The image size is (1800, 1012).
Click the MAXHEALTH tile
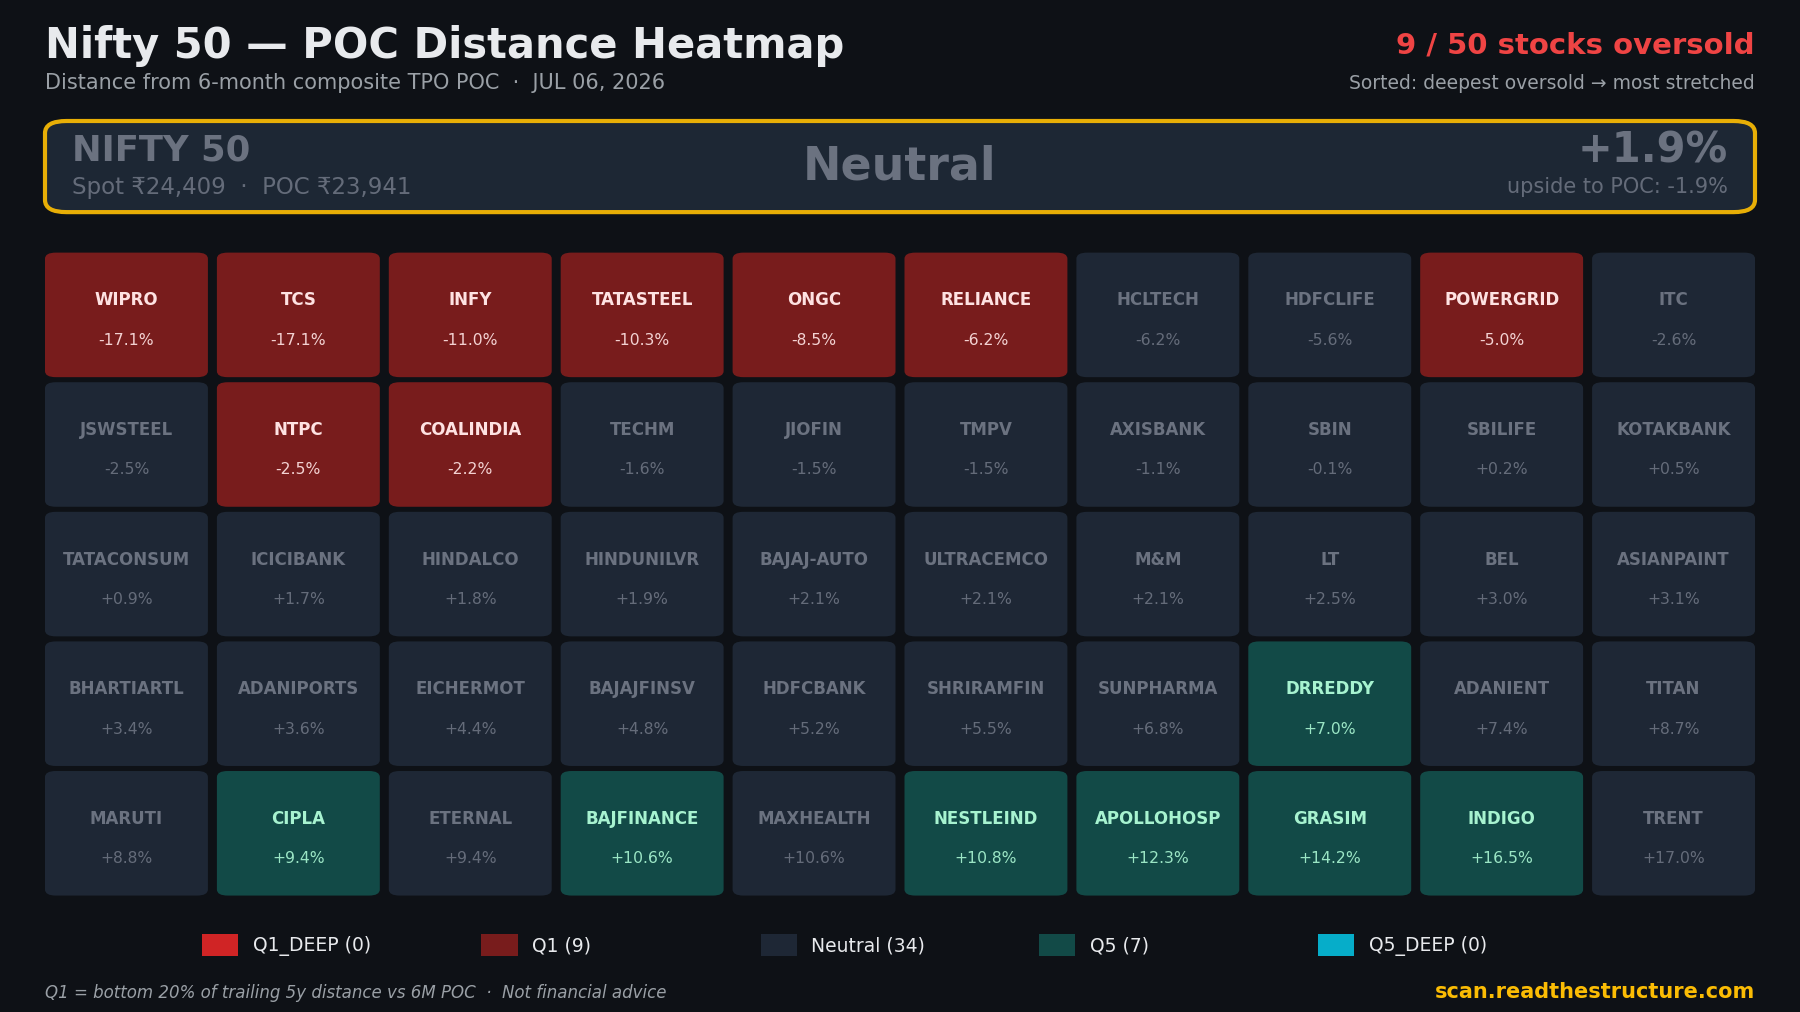(x=814, y=833)
